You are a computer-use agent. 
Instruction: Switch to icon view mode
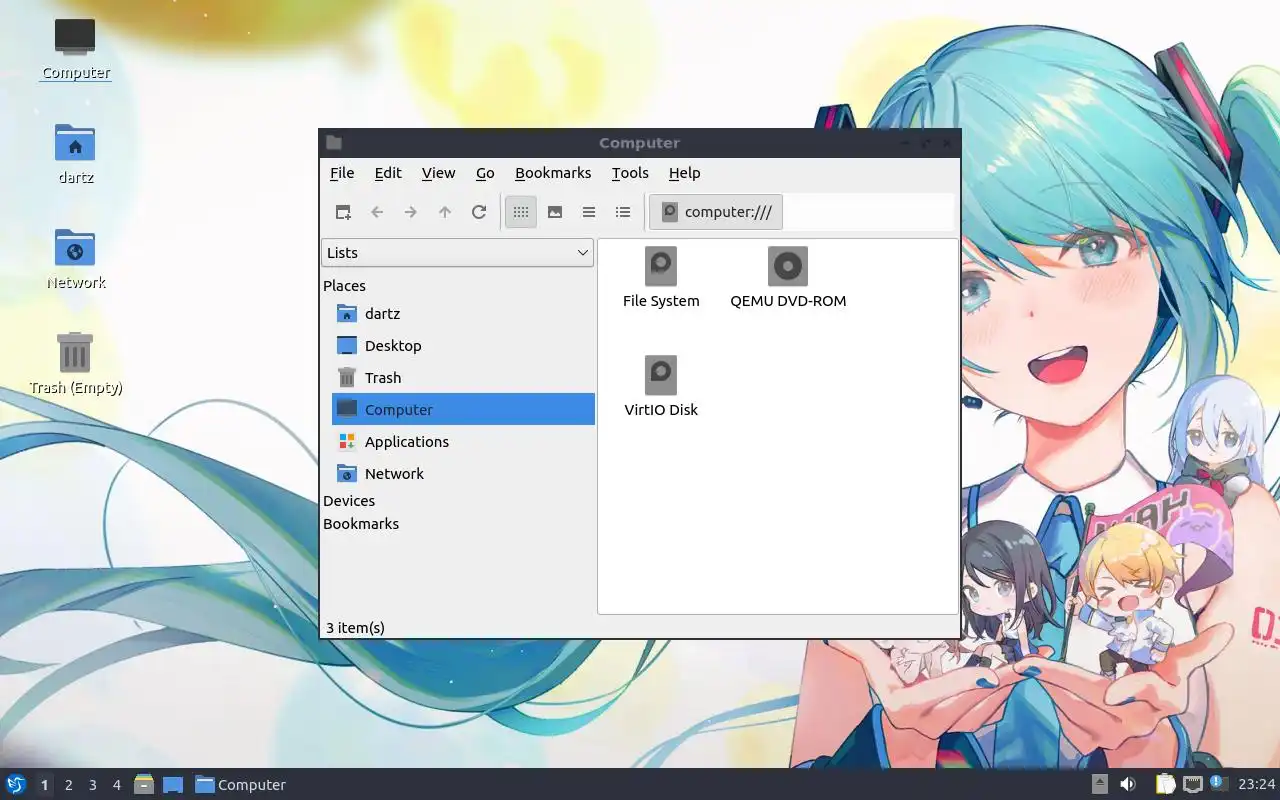point(521,212)
